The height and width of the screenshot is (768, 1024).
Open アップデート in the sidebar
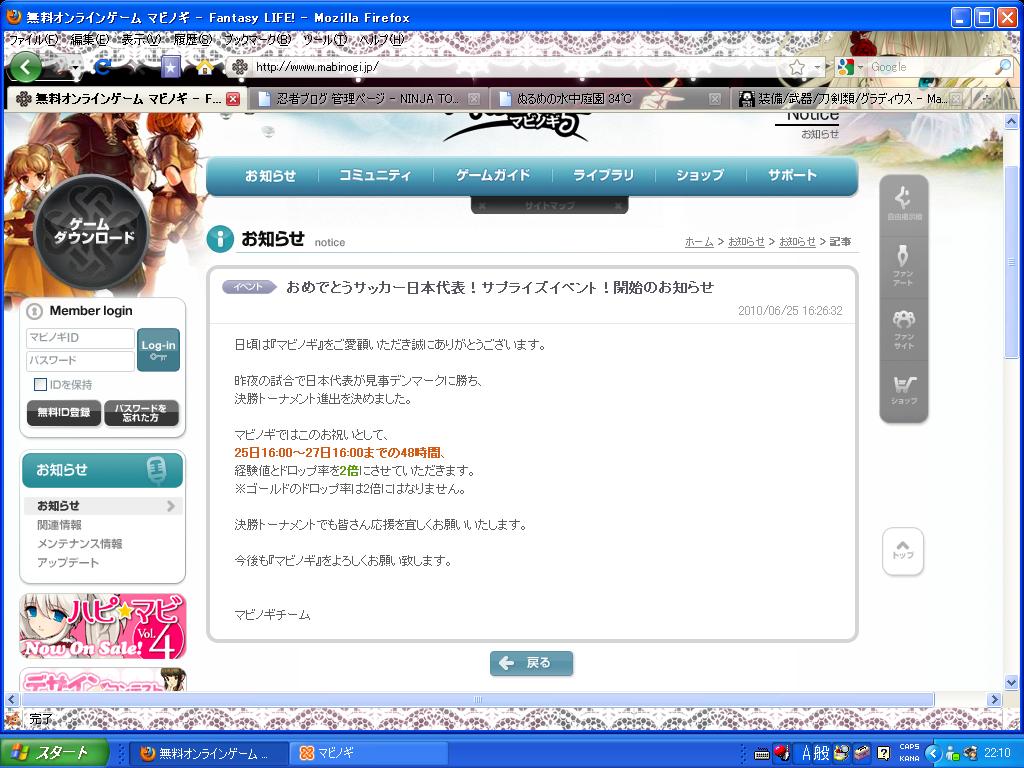tap(68, 562)
